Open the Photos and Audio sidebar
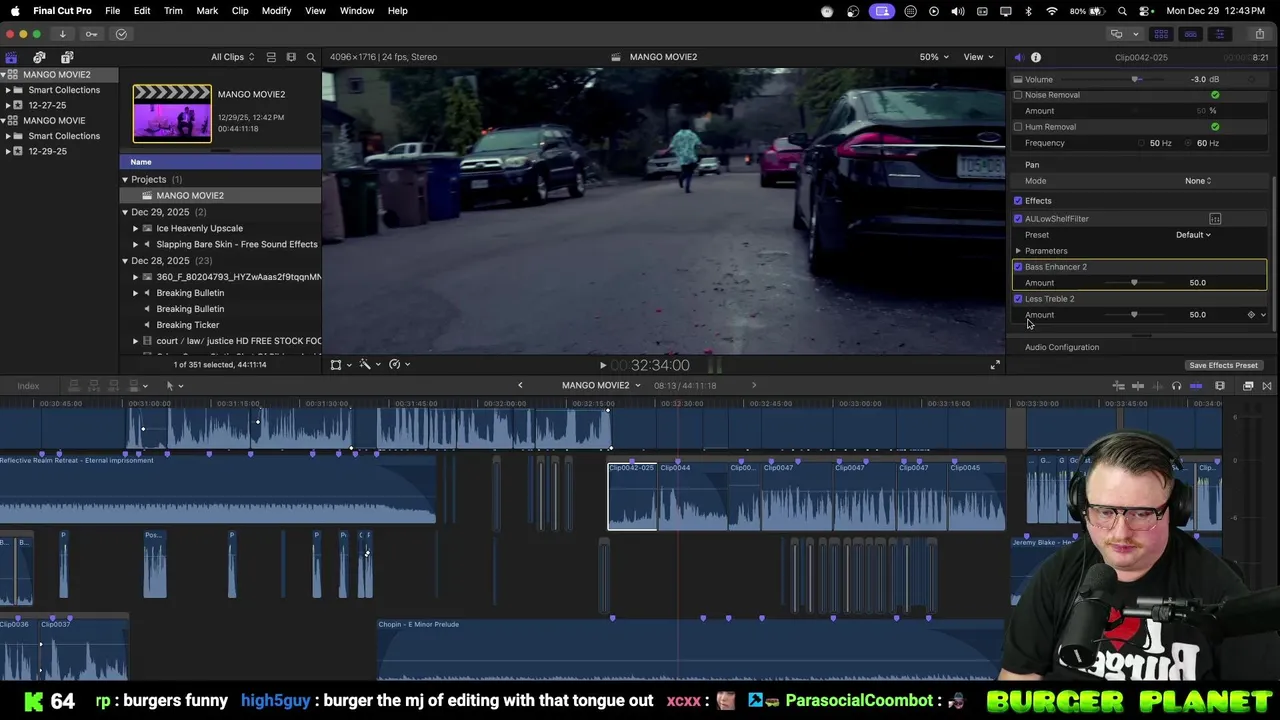The height and width of the screenshot is (720, 1280). tap(39, 57)
